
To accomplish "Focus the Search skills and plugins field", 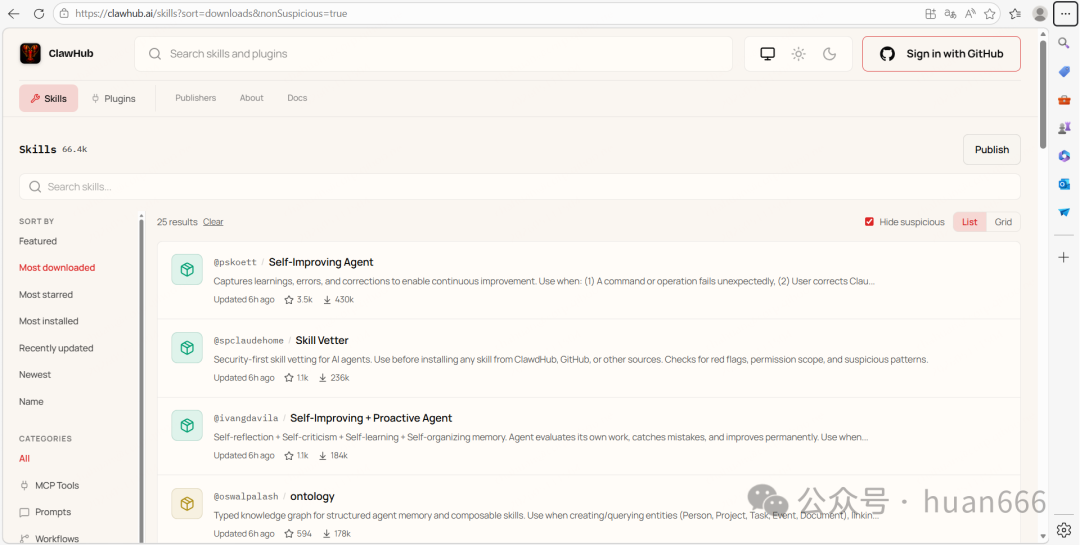I will [433, 54].
